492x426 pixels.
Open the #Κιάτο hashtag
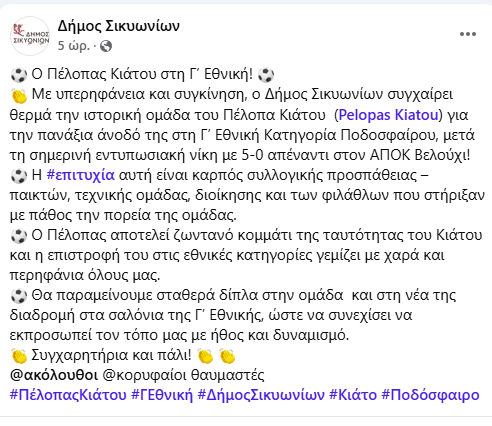353,395
